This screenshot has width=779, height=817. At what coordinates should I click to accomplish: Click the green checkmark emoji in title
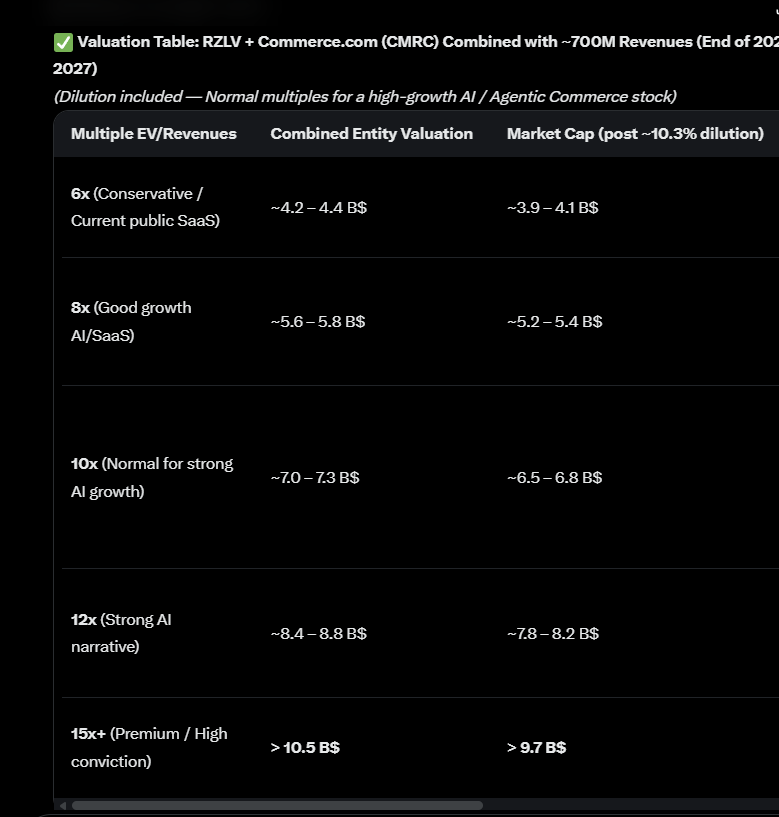63,42
